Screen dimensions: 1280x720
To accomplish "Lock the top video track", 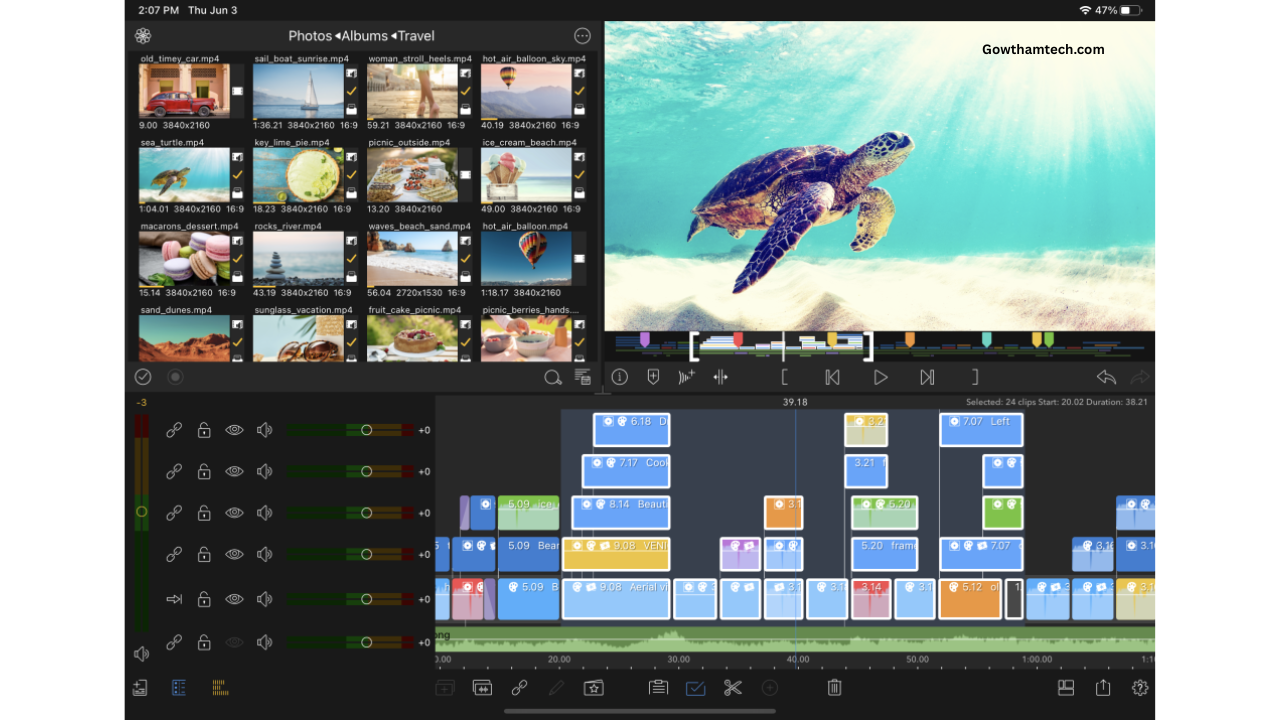I will (x=204, y=430).
